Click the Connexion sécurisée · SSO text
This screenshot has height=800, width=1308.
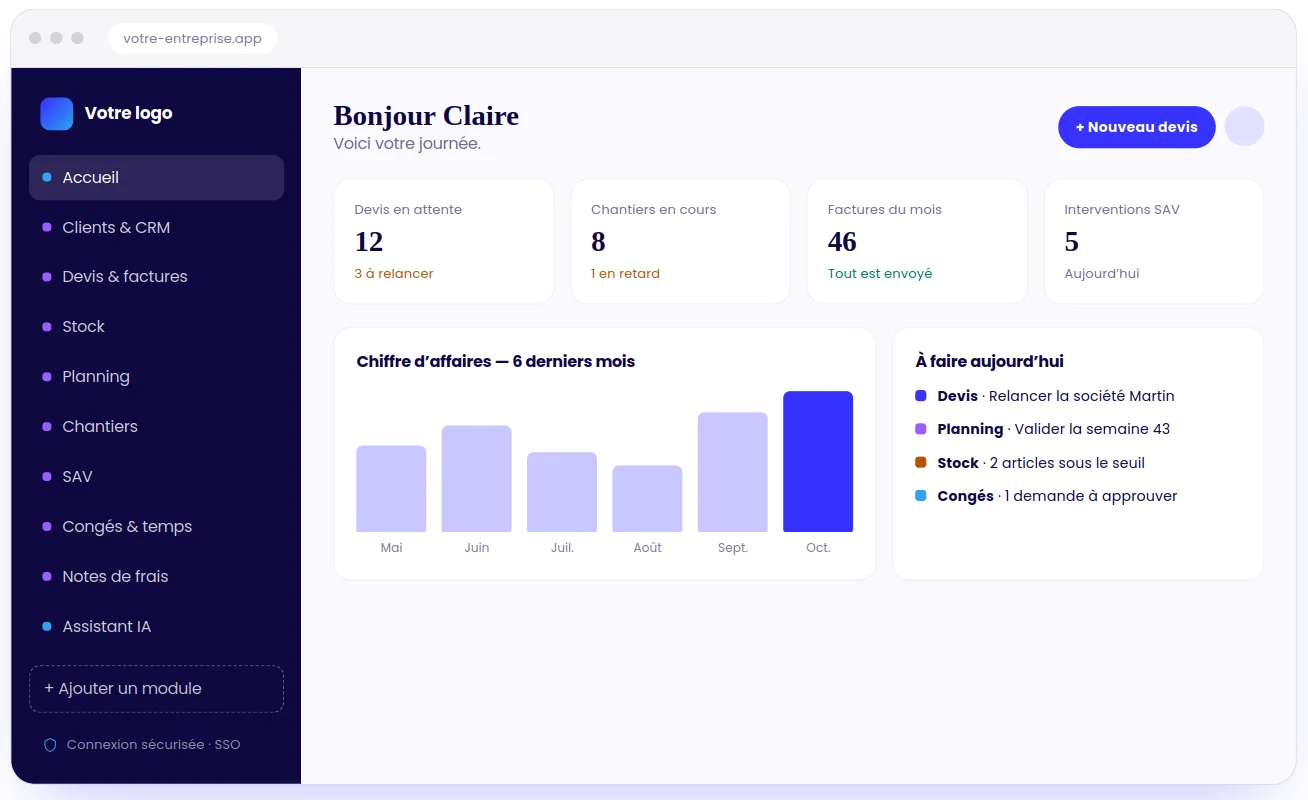(x=154, y=745)
